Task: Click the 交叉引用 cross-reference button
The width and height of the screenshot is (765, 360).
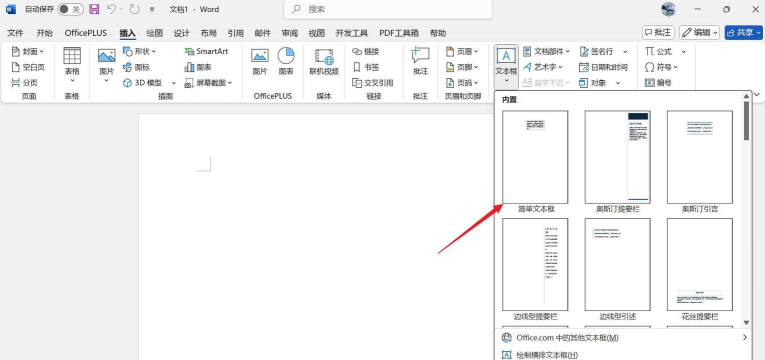Action: 373,83
